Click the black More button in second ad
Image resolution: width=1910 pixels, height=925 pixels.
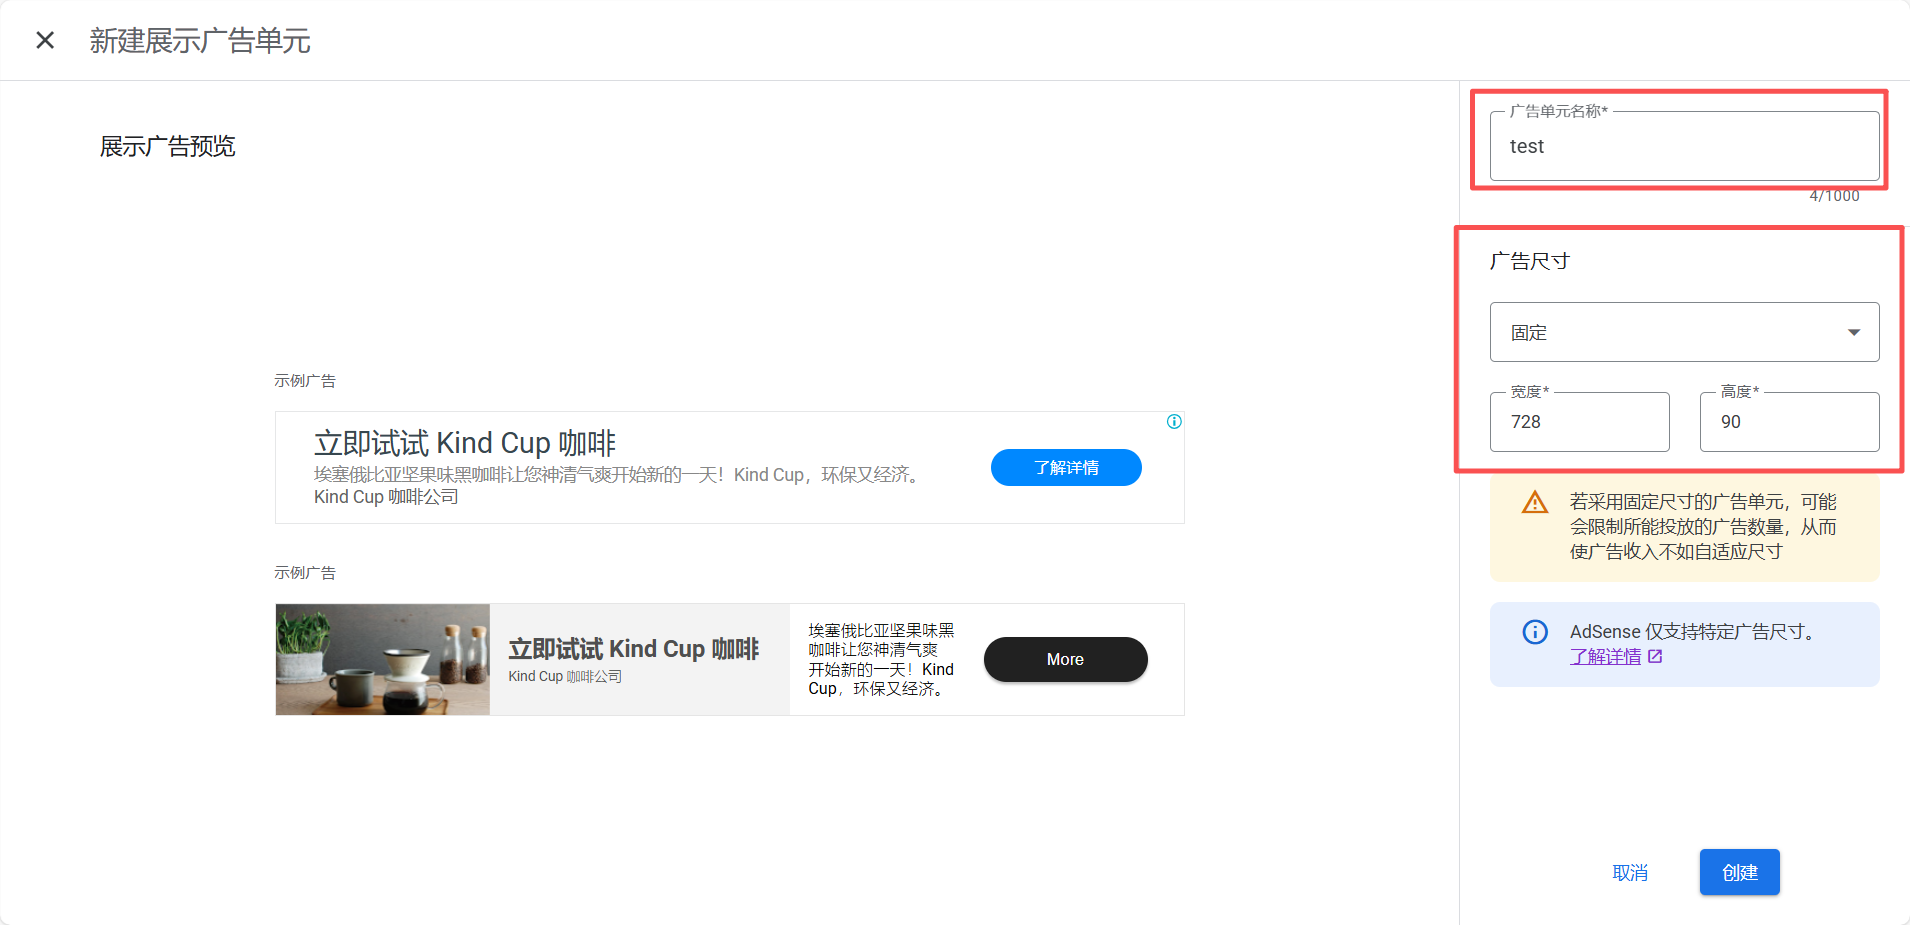pyautogui.click(x=1065, y=659)
